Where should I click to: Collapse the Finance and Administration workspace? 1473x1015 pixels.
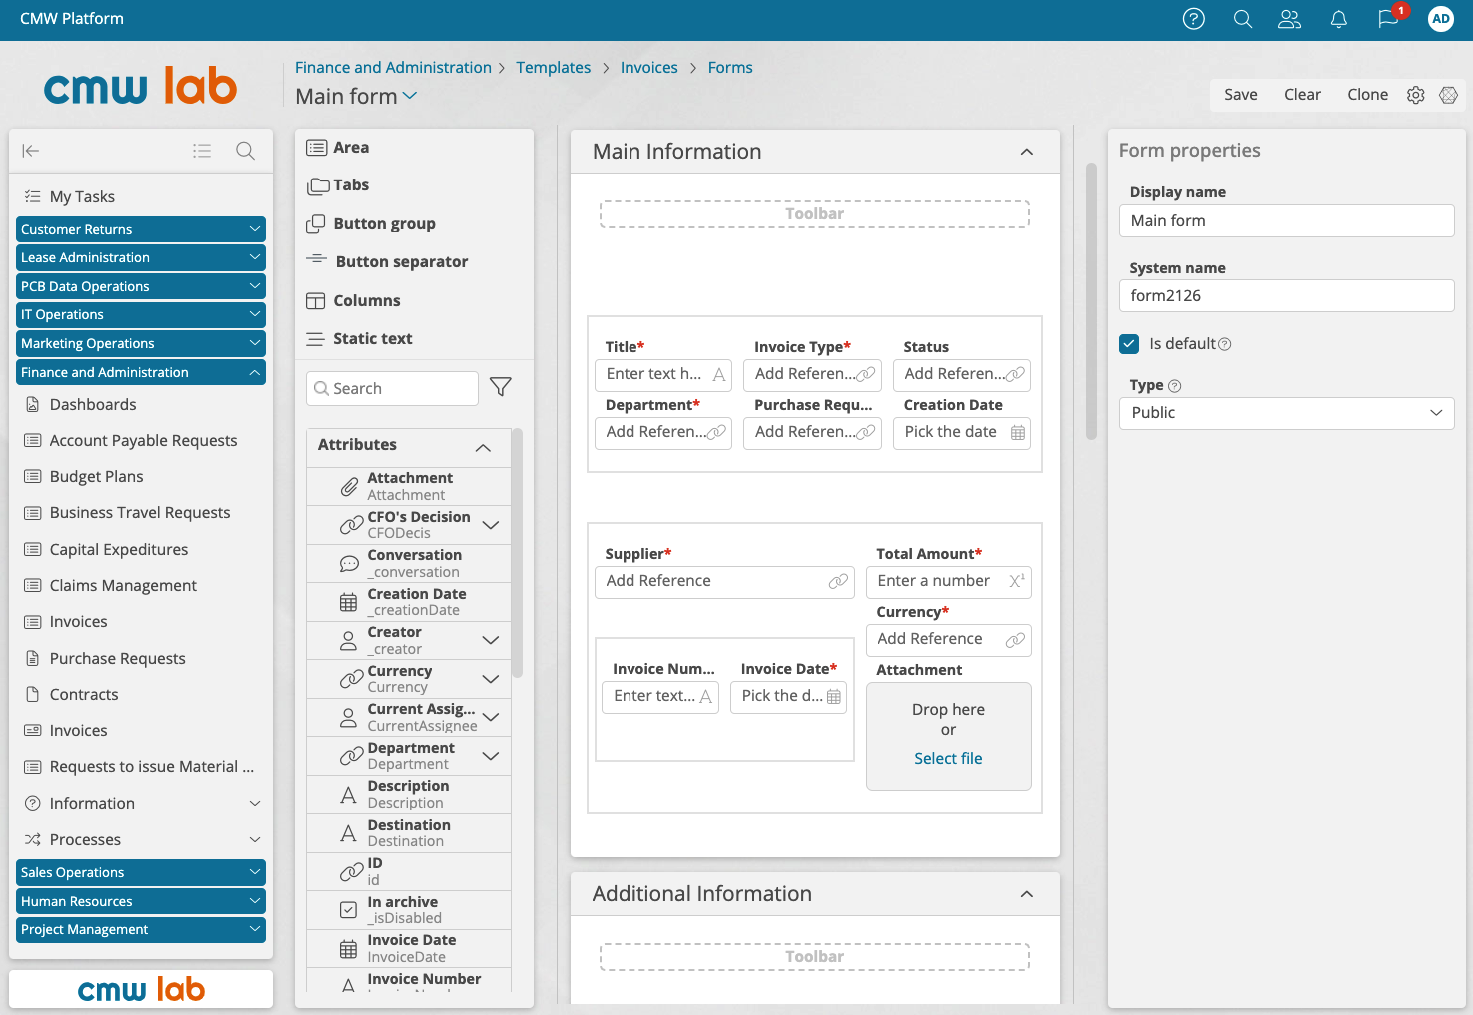[141, 372]
